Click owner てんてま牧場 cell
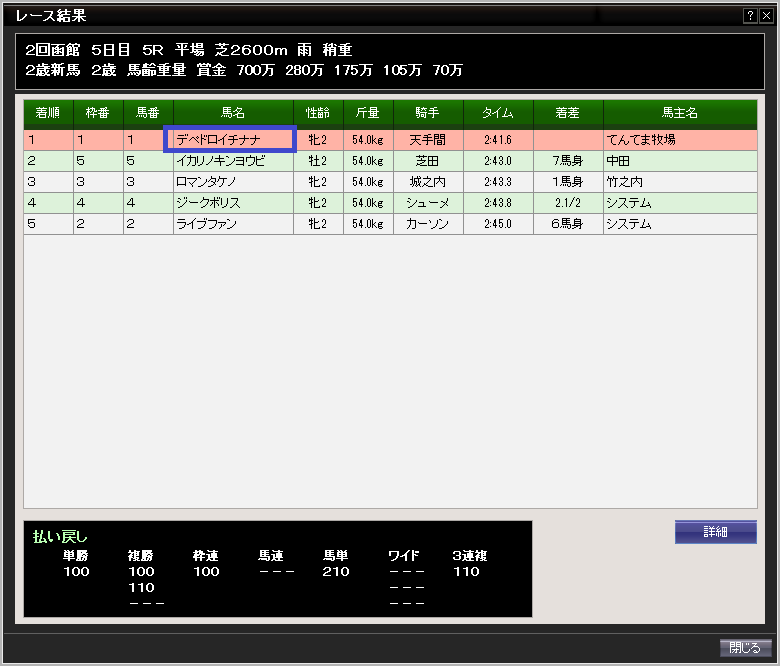 680,140
